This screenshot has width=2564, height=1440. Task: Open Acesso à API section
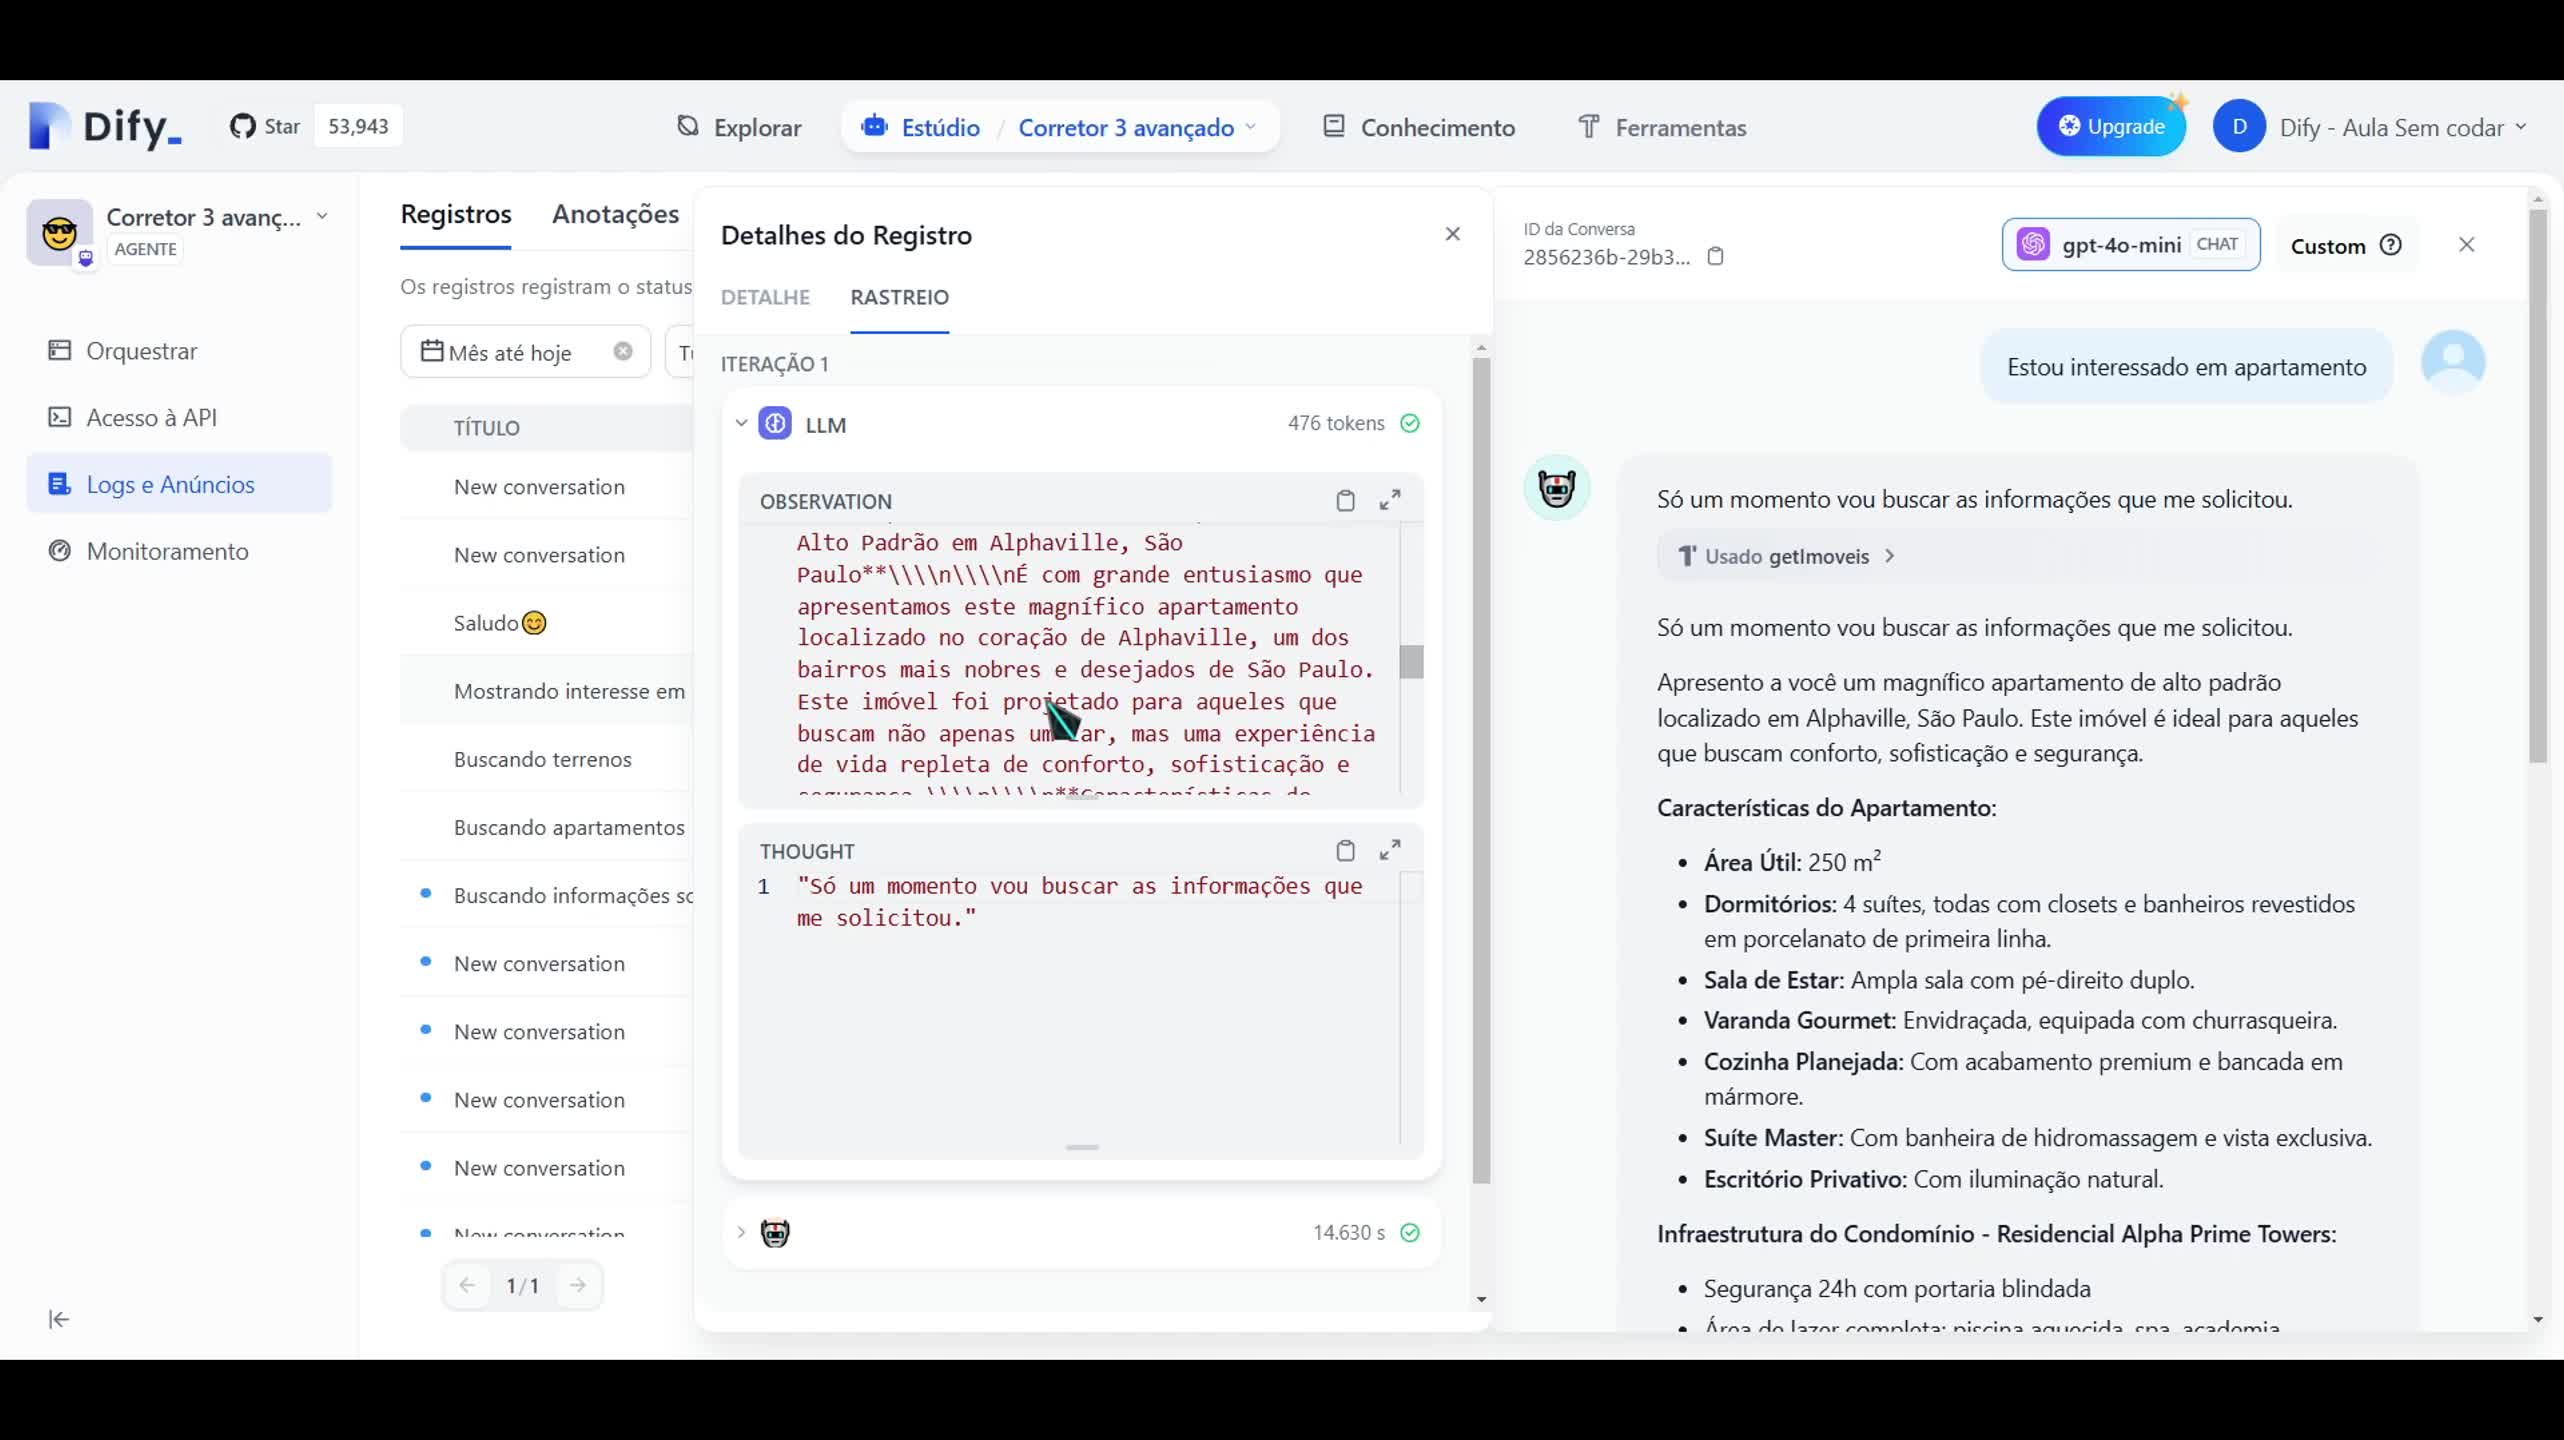[151, 417]
